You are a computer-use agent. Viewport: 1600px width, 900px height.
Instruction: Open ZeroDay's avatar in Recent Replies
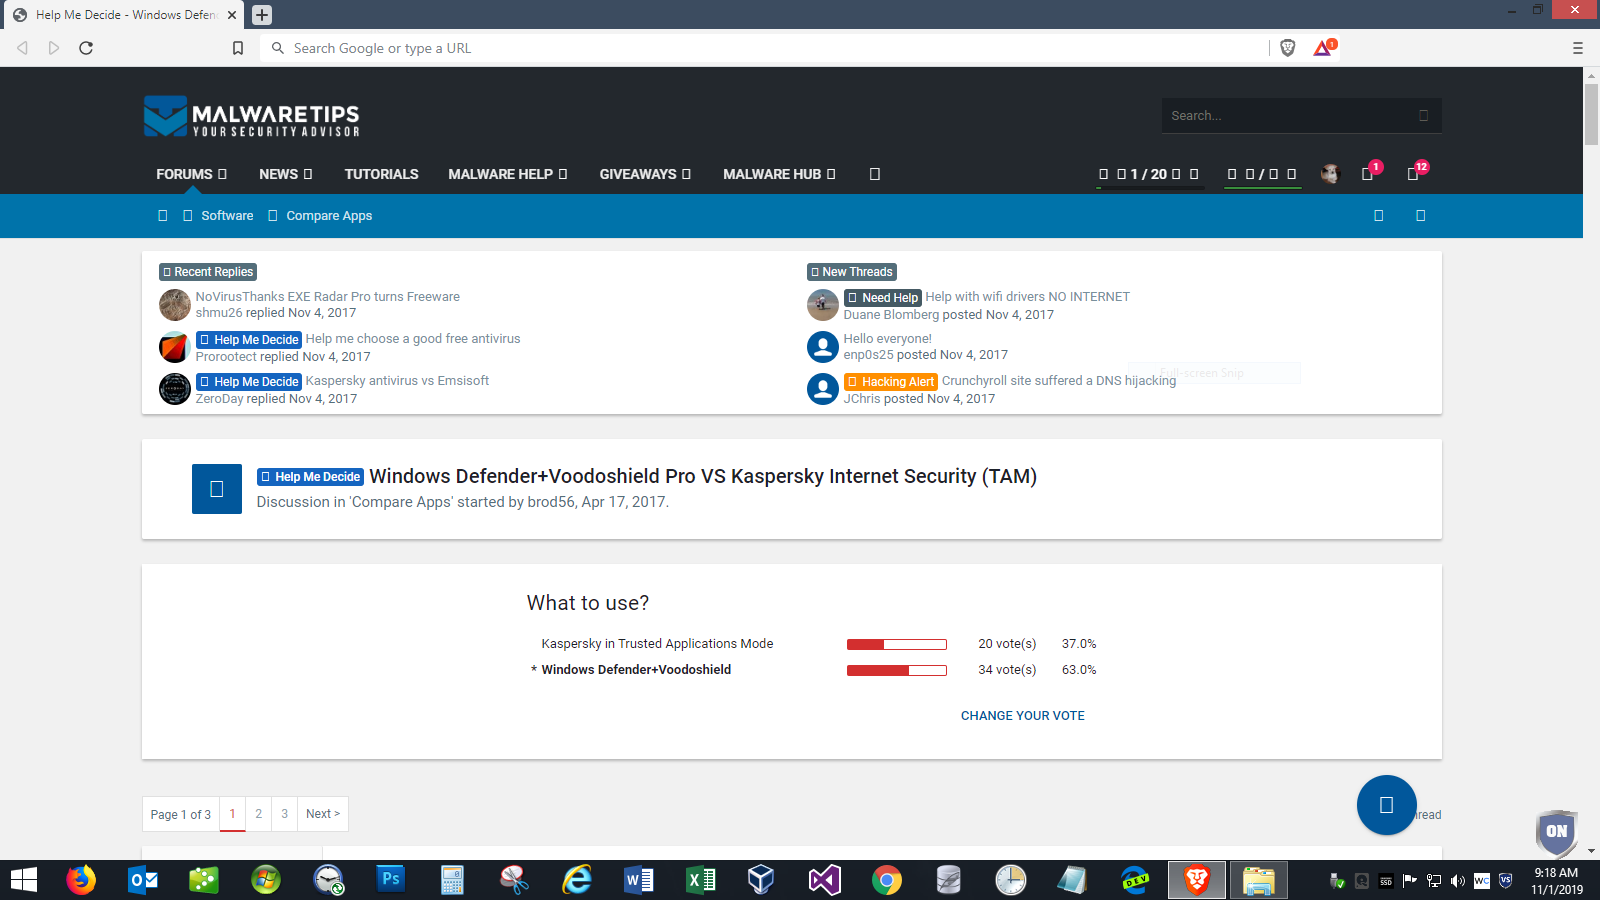(175, 389)
